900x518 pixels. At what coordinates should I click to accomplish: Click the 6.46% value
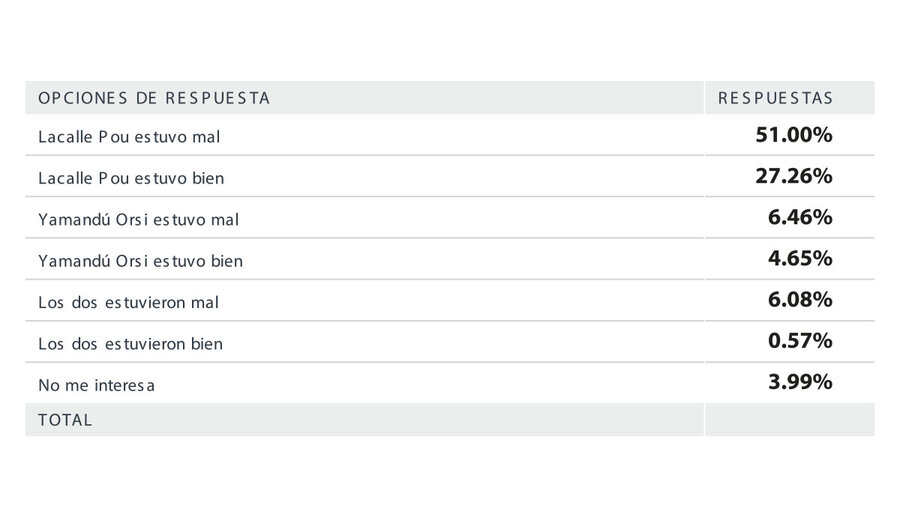pos(800,218)
